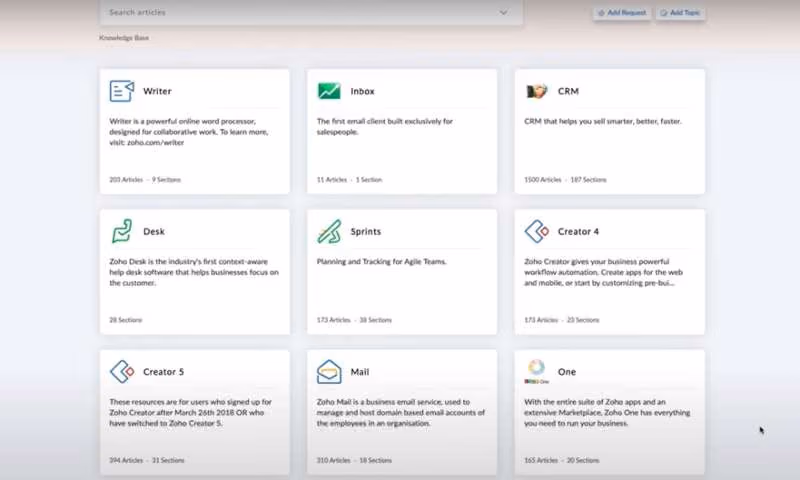Click the Inbox chart icon
Image resolution: width=800 pixels, height=480 pixels.
point(329,91)
